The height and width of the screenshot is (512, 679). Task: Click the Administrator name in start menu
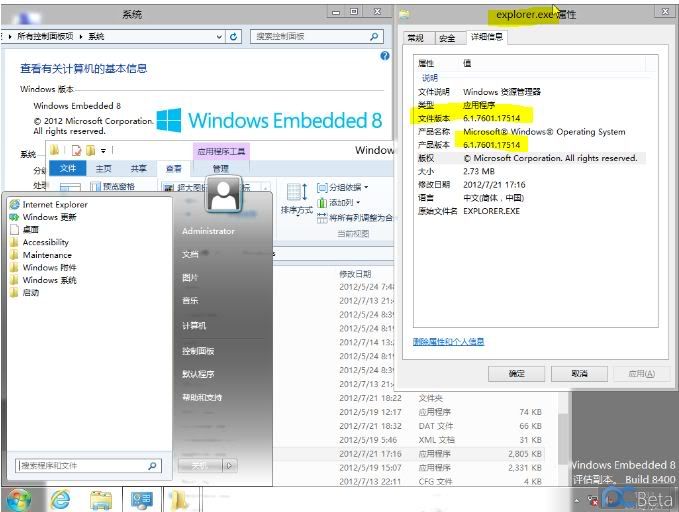(208, 231)
